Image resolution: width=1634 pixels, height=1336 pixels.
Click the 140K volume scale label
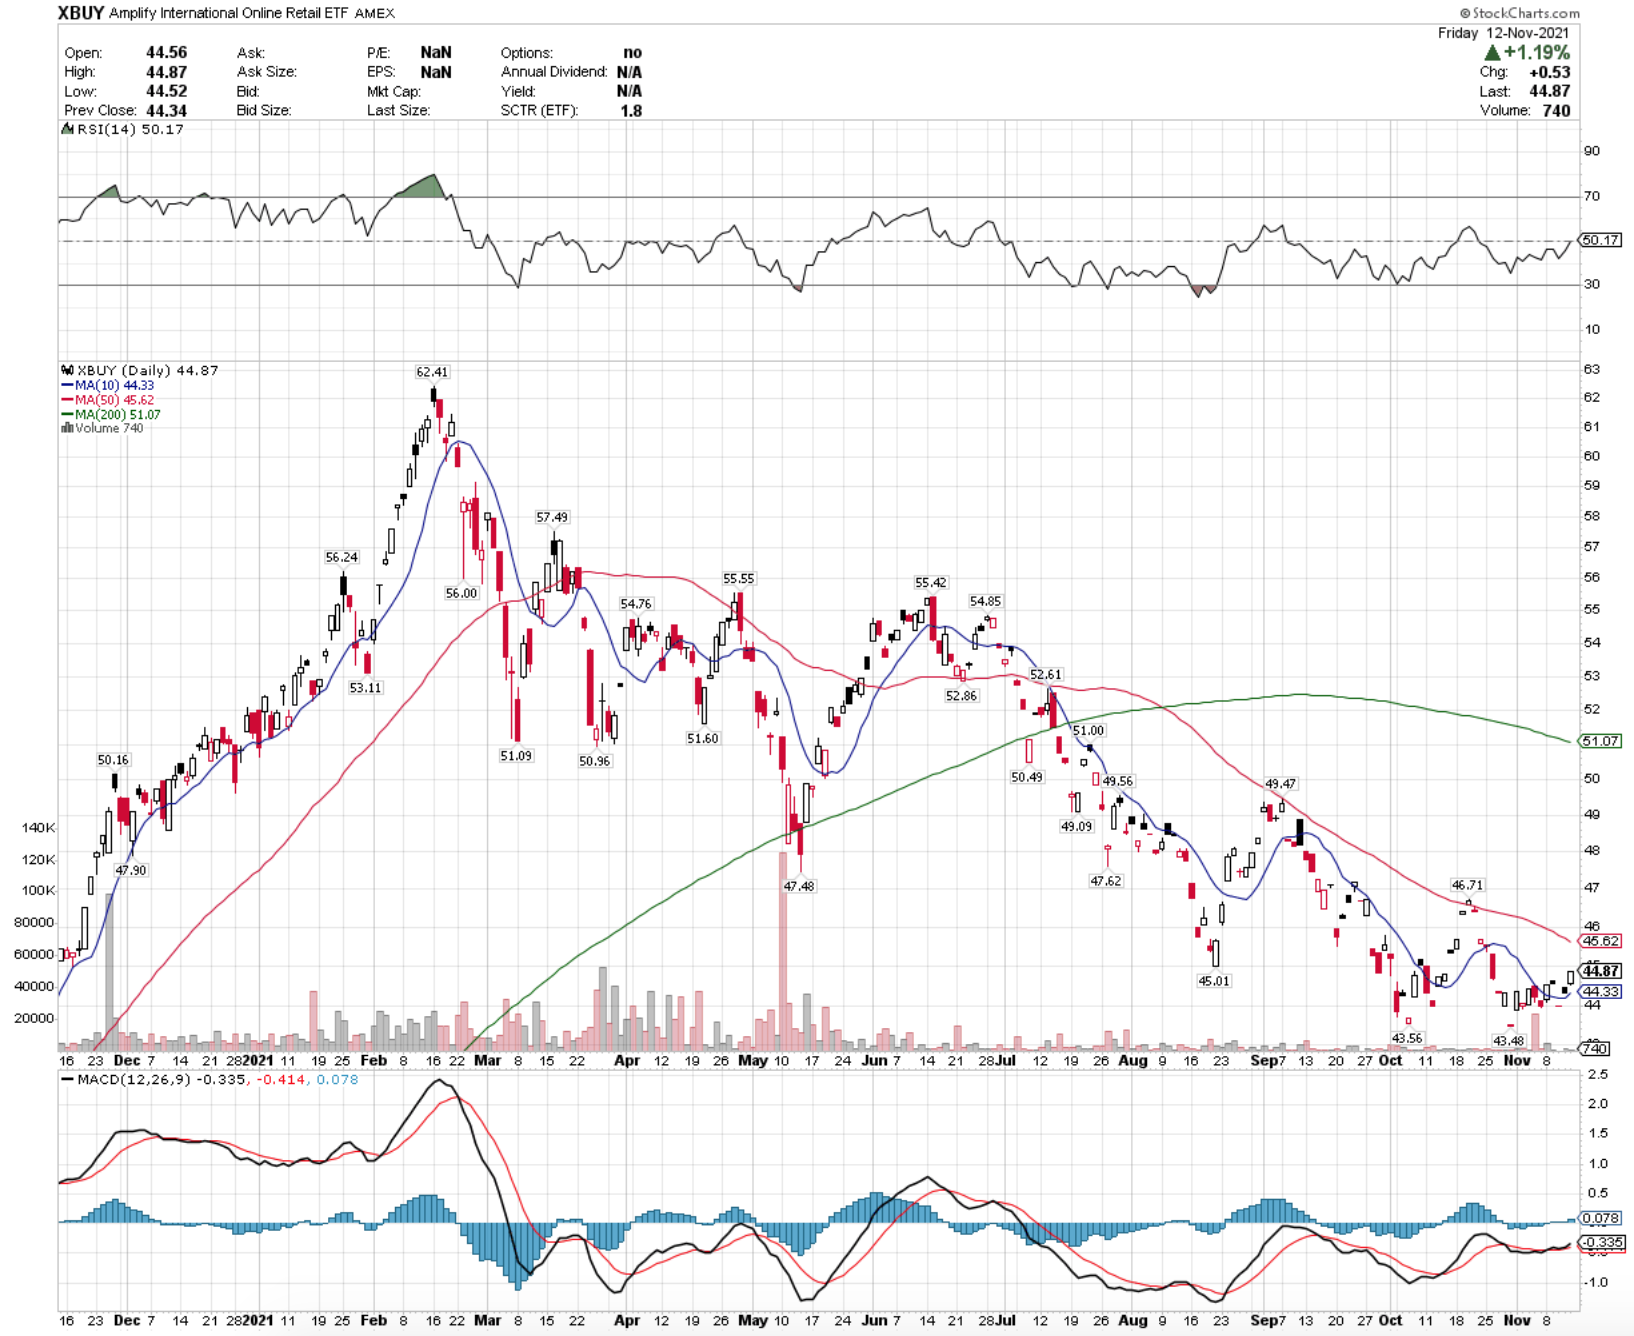click(39, 828)
